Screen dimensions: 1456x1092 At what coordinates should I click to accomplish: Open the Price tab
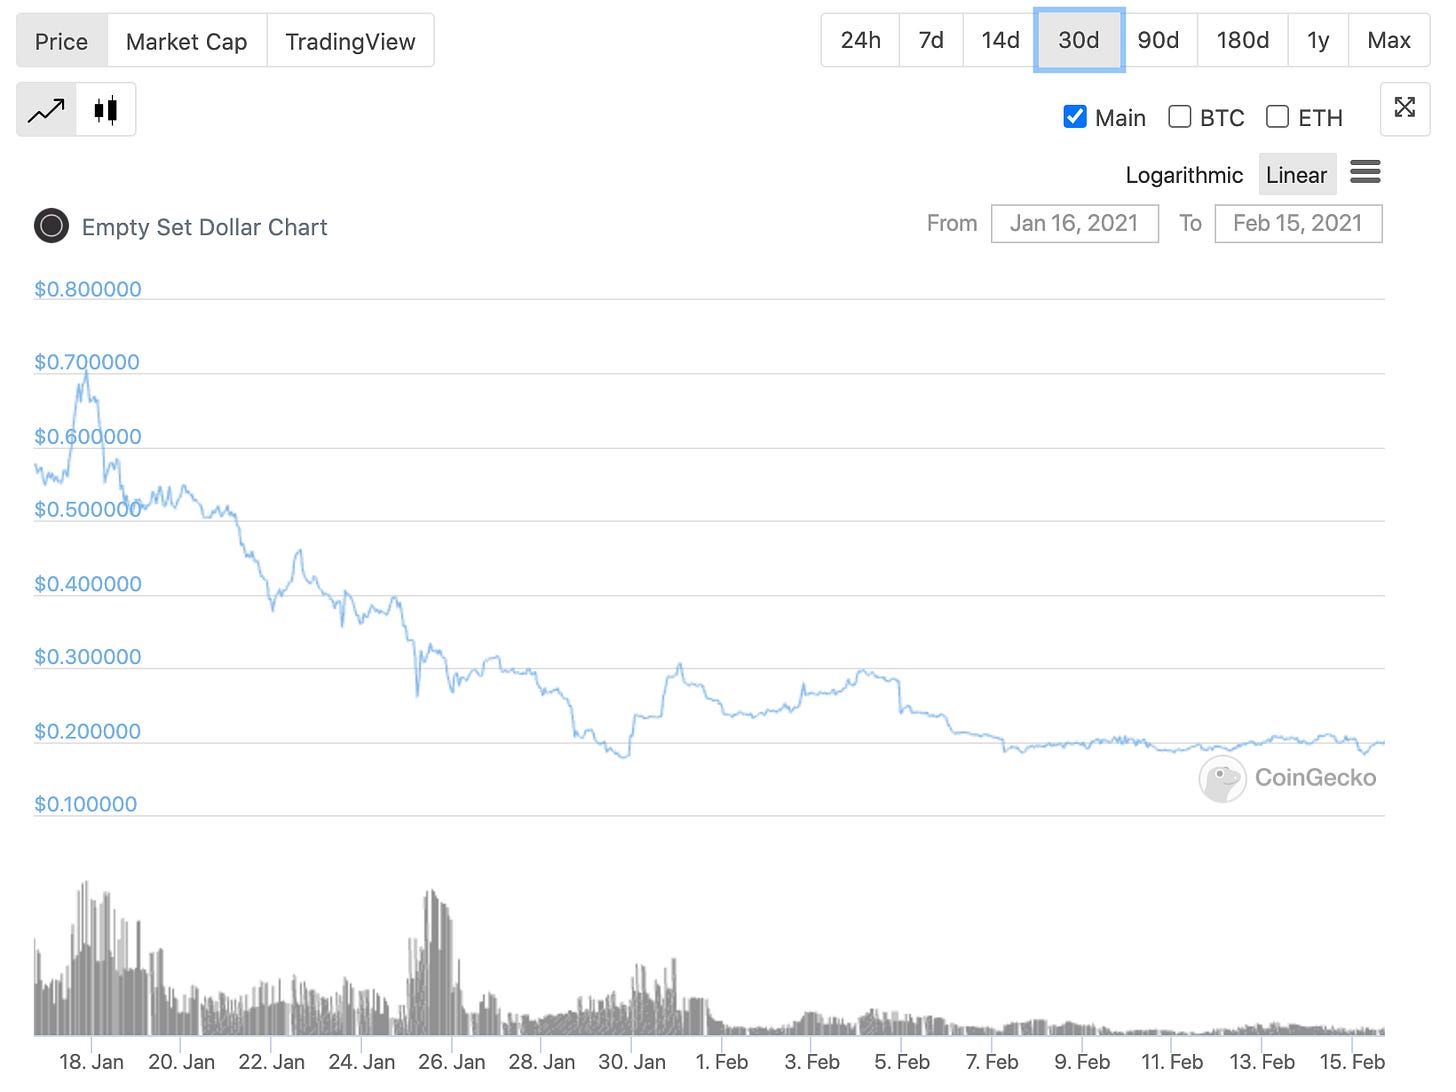[x=62, y=41]
